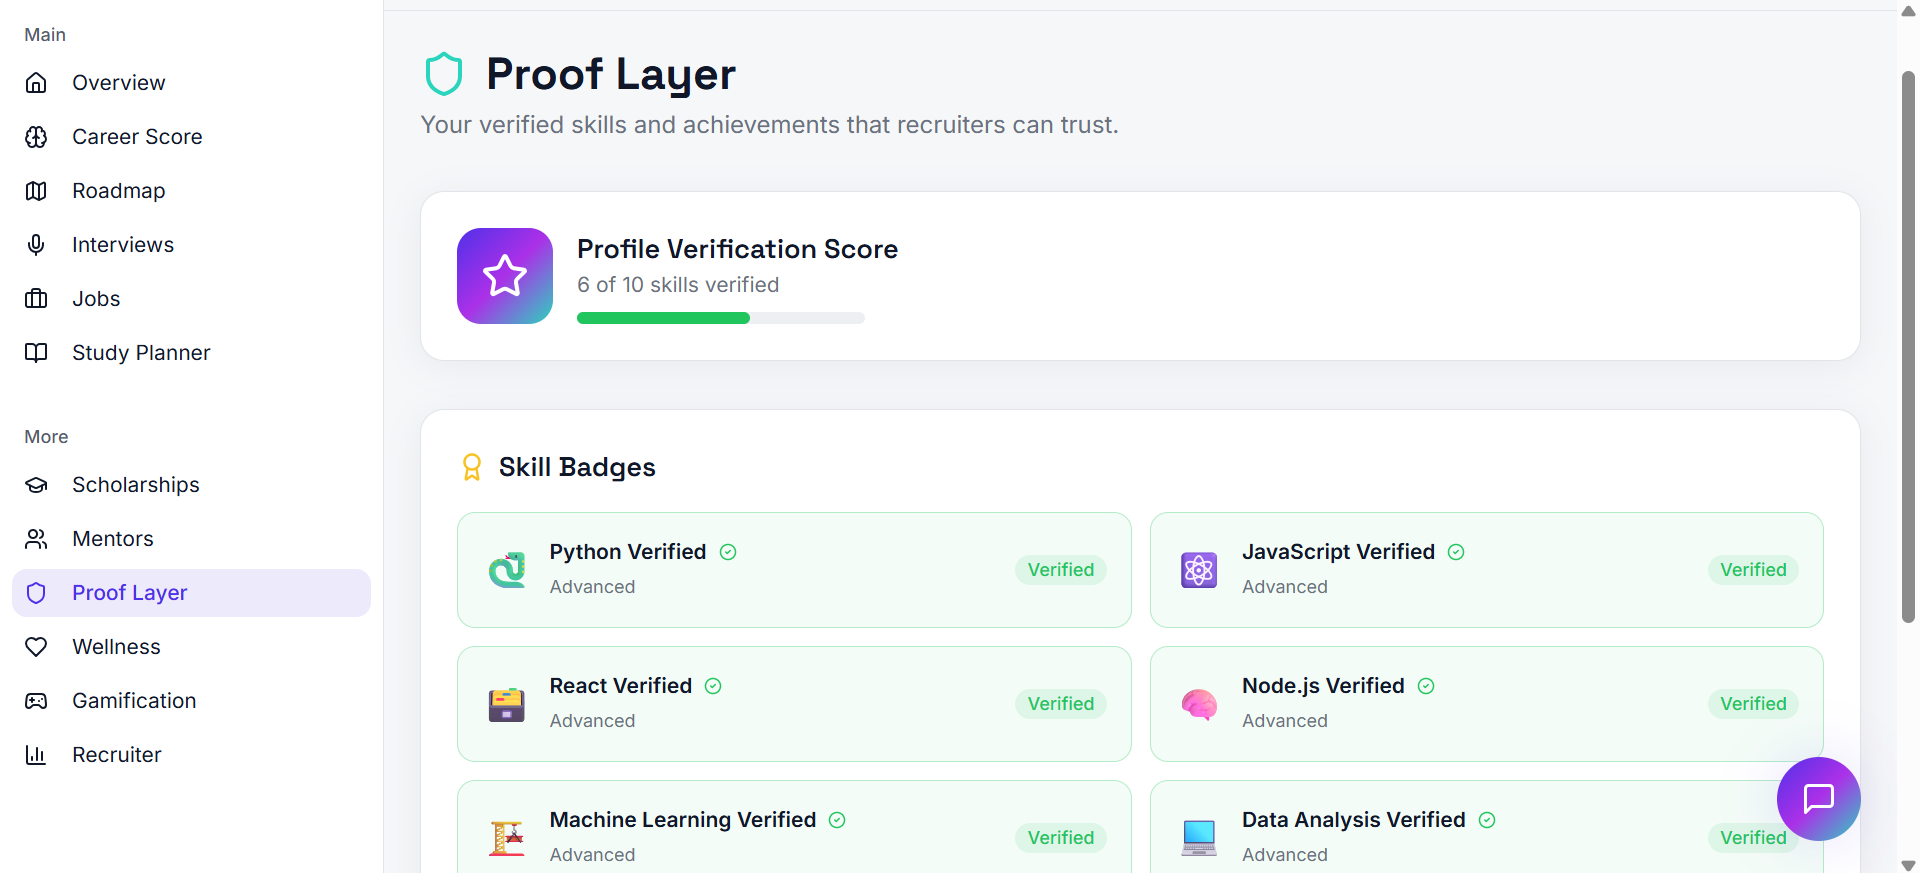The image size is (1920, 873).
Task: Open the Scholarships link
Action: click(x=191, y=485)
